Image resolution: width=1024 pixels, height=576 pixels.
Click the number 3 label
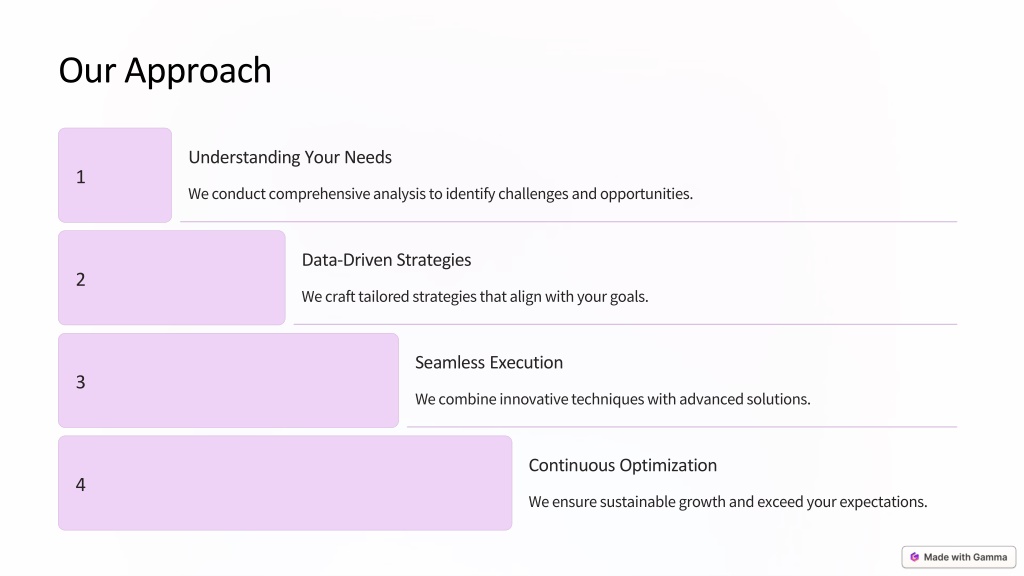(x=80, y=382)
